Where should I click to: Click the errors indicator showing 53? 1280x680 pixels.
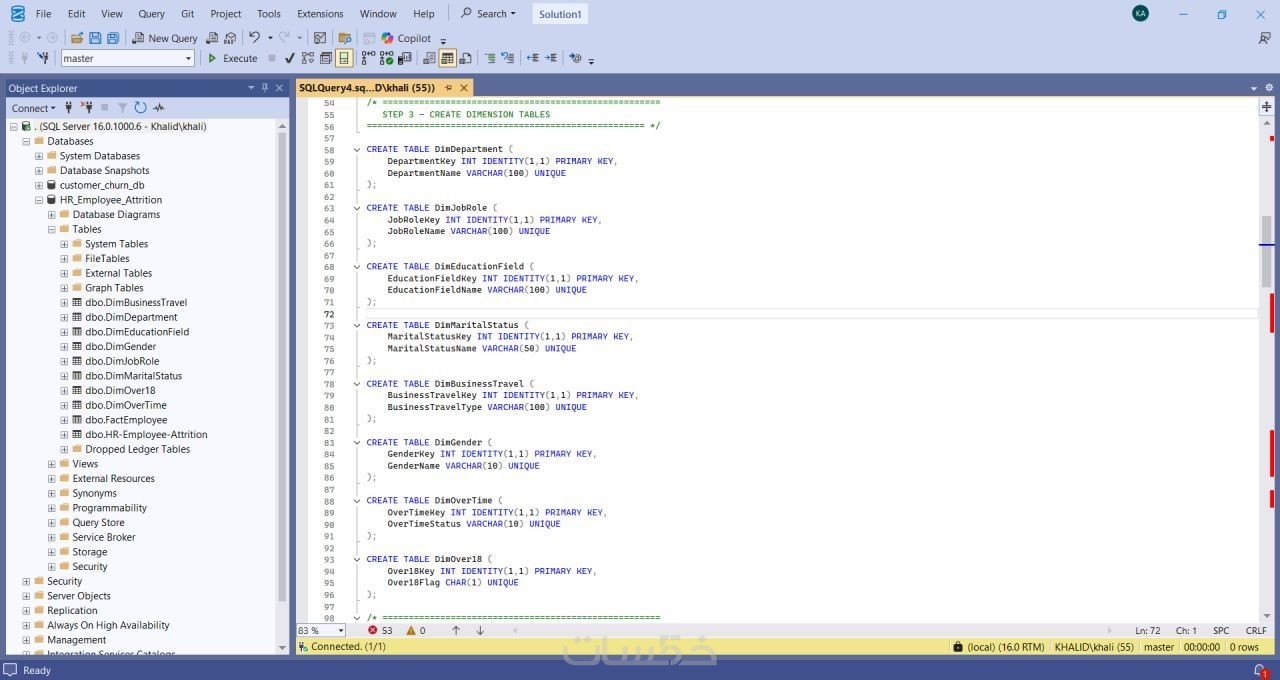point(380,631)
